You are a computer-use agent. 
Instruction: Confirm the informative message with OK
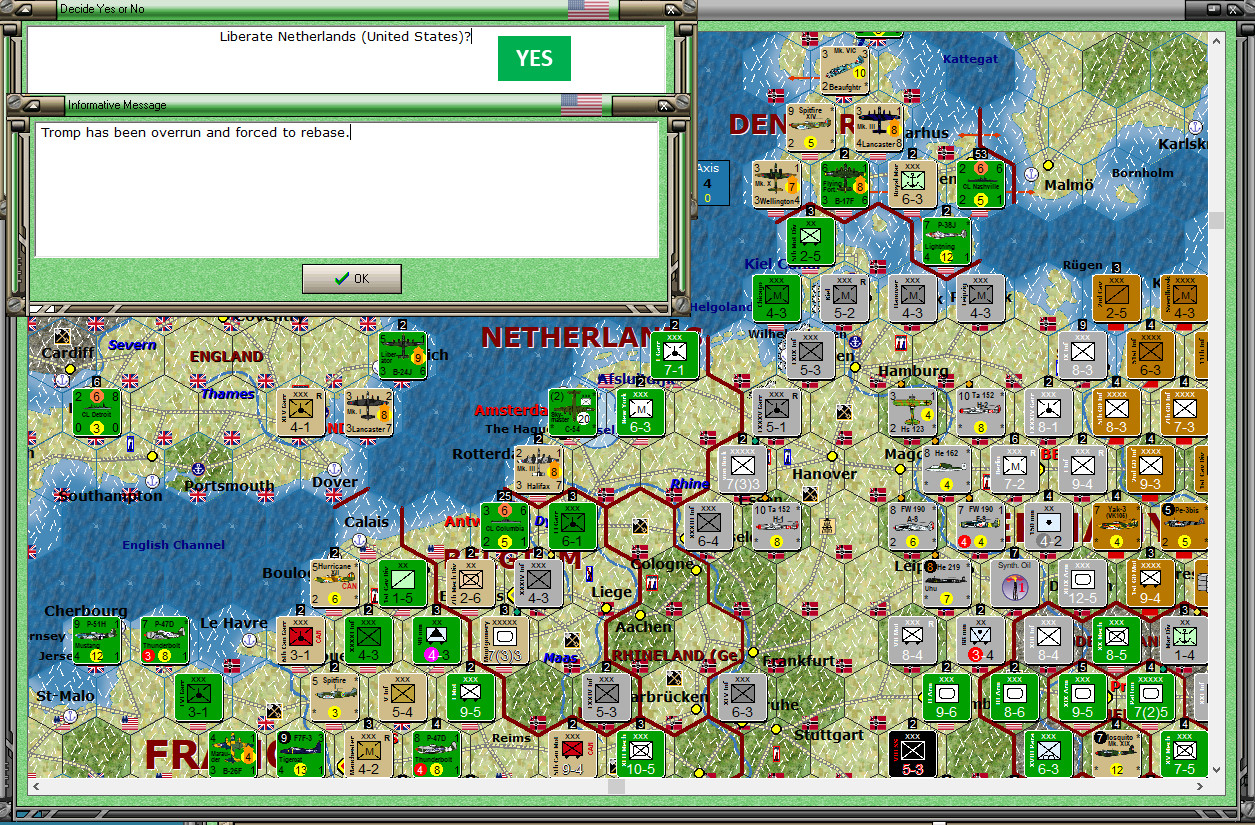click(352, 279)
